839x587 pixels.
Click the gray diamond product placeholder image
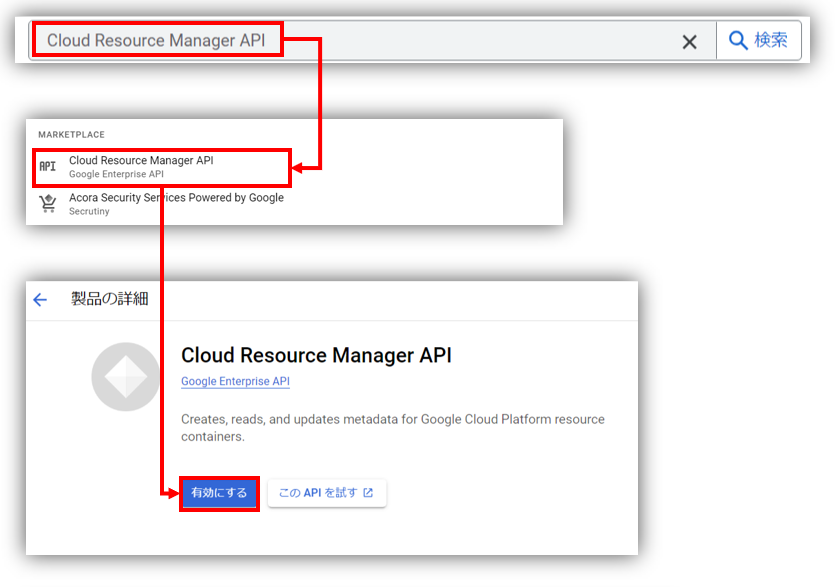[124, 378]
